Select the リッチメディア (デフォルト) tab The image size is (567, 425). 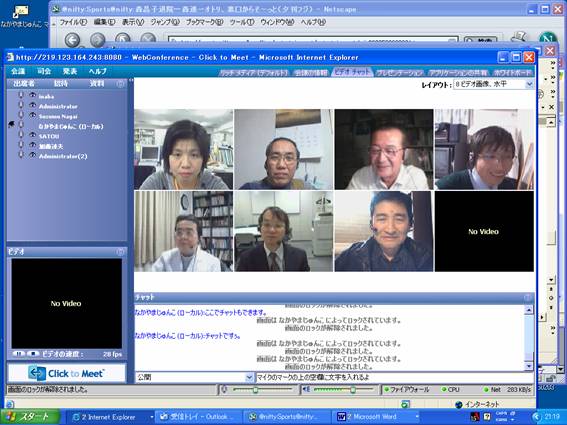254,73
